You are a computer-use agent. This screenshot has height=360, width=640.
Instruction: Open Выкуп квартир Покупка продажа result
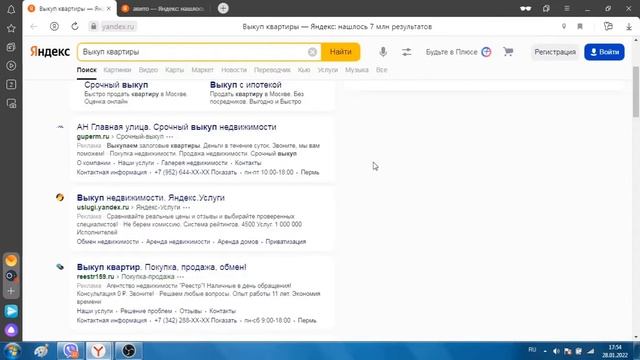point(162,267)
